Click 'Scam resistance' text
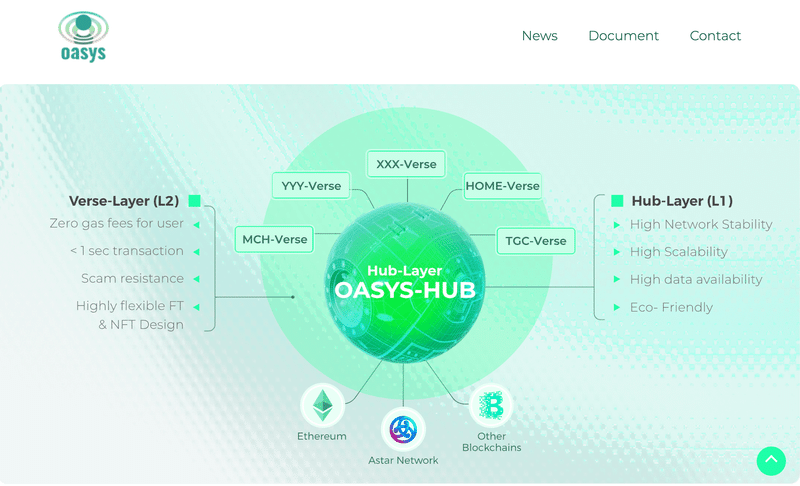 [132, 278]
